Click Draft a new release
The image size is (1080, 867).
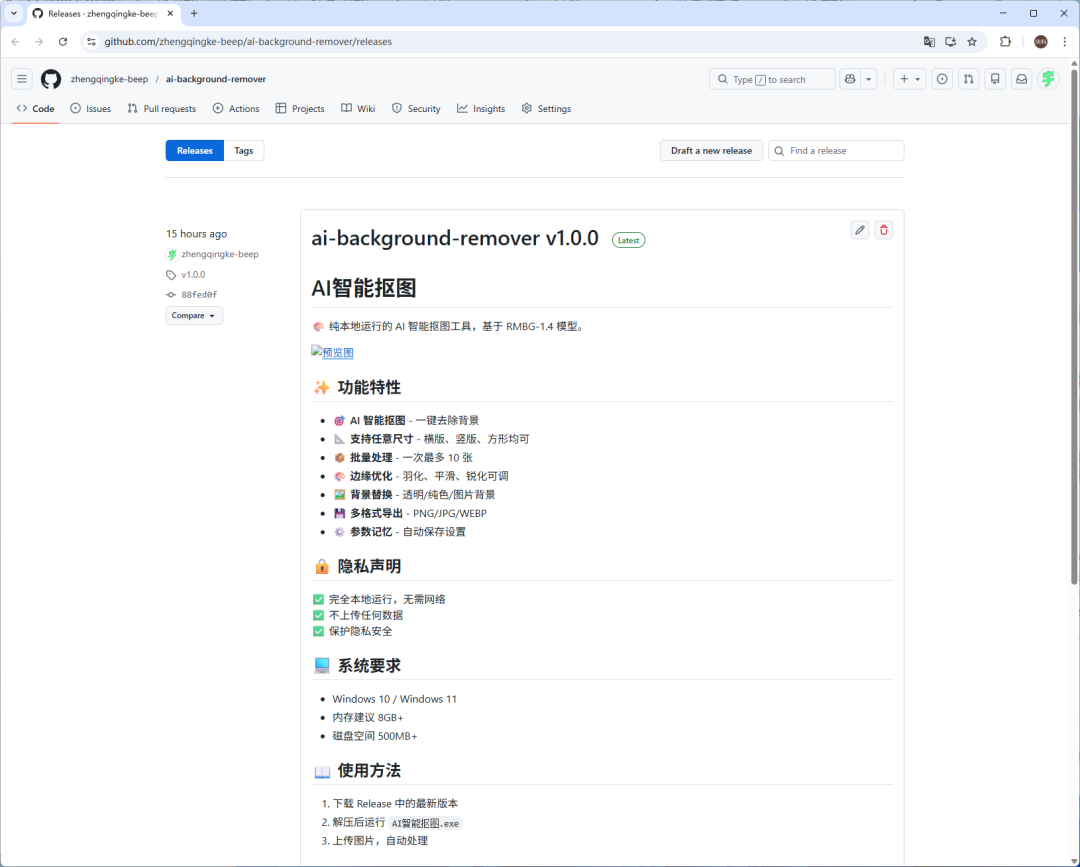(712, 151)
